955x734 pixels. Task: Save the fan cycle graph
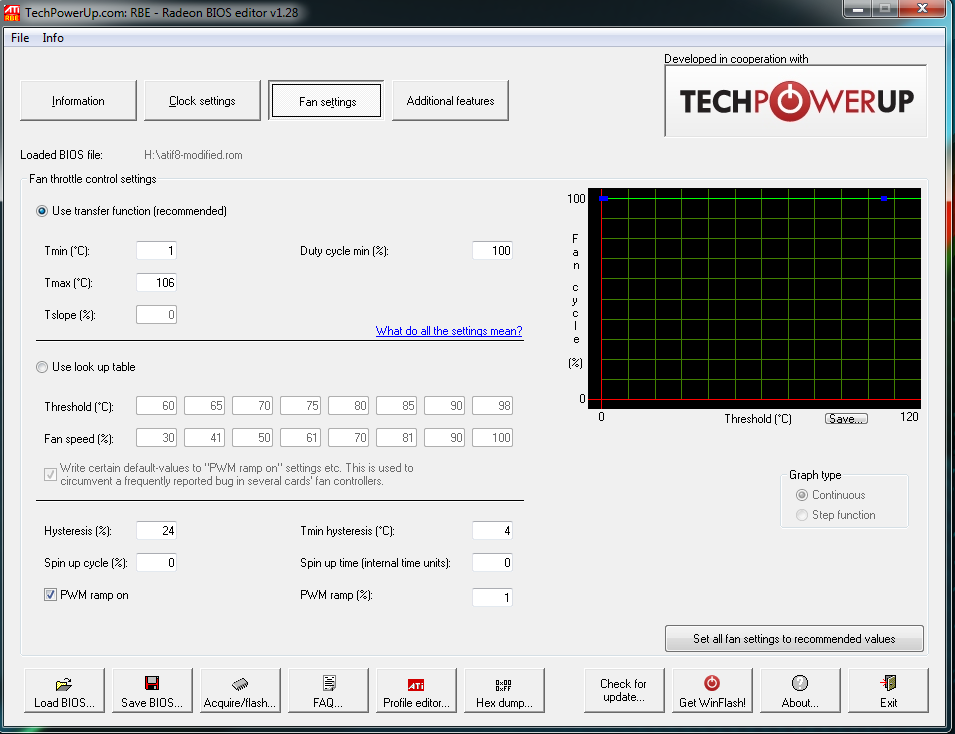pos(846,418)
